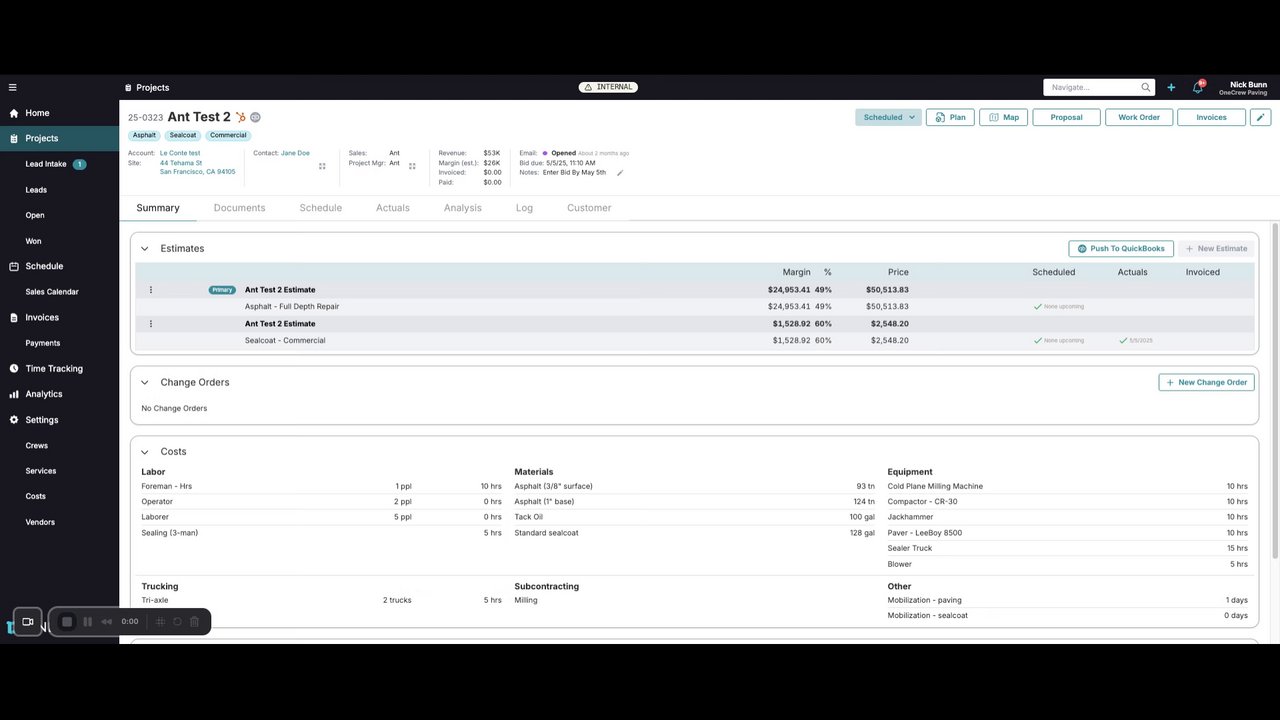The width and height of the screenshot is (1280, 720).
Task: Open kebab menu for second Ant Test 2 Estimate
Action: [151, 324]
